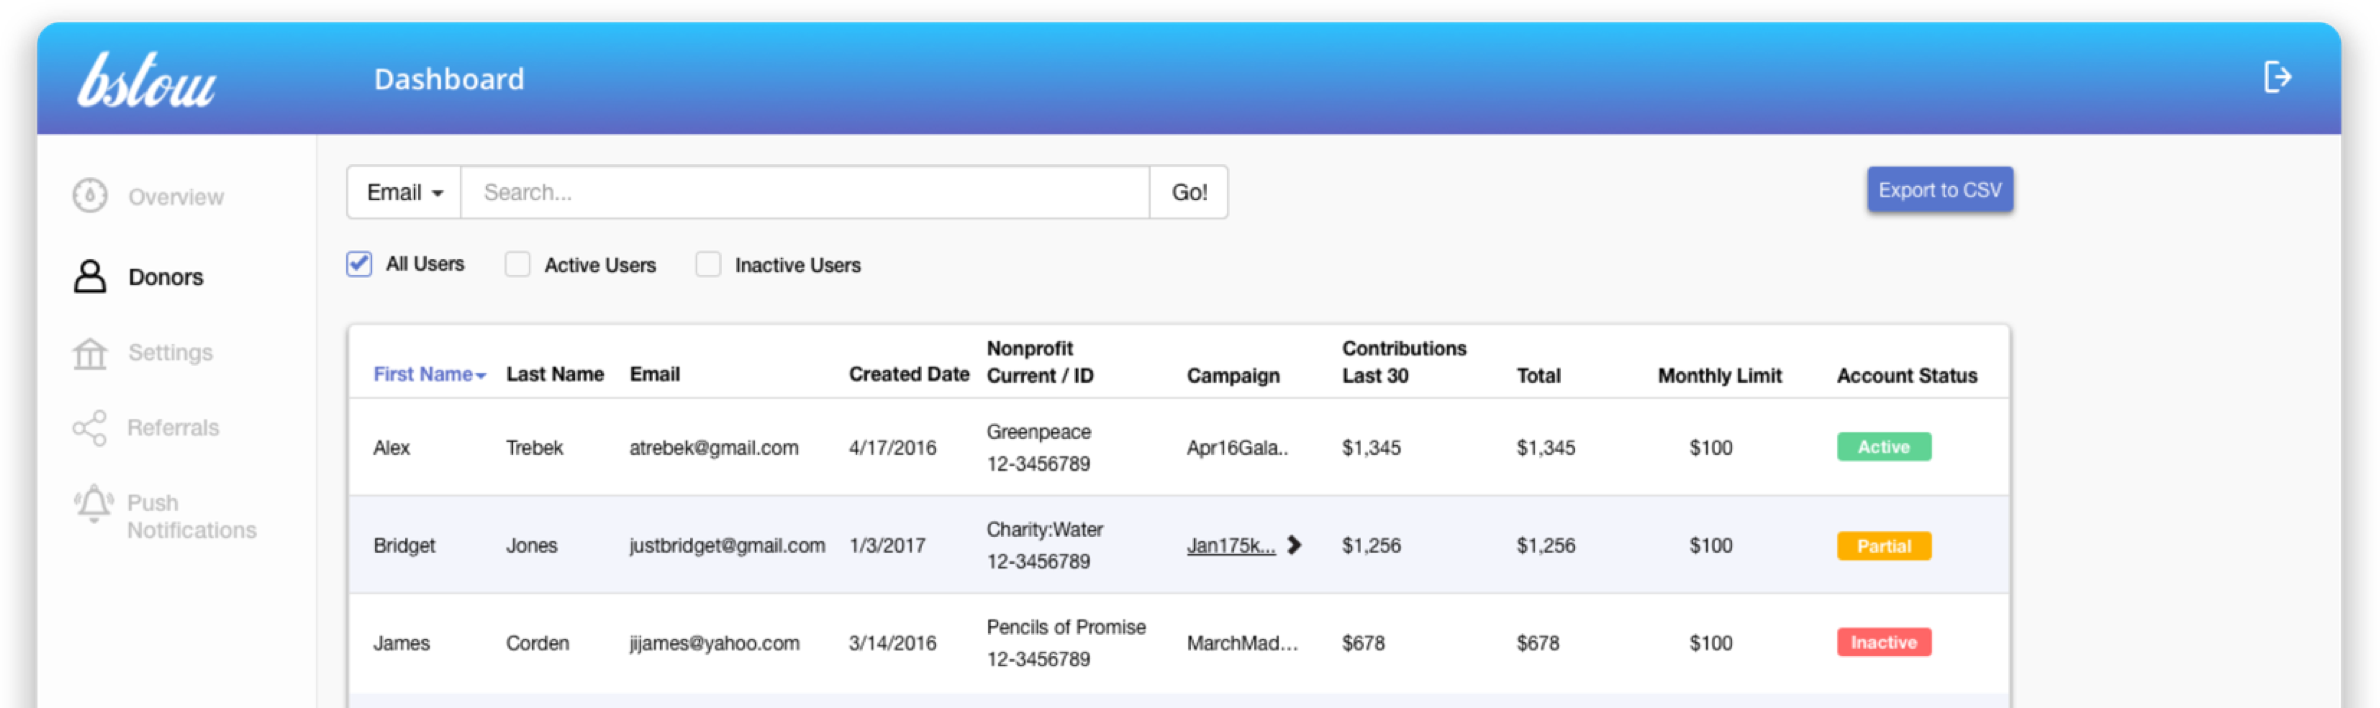Click justbridget@gmail.com email cell

tap(727, 546)
